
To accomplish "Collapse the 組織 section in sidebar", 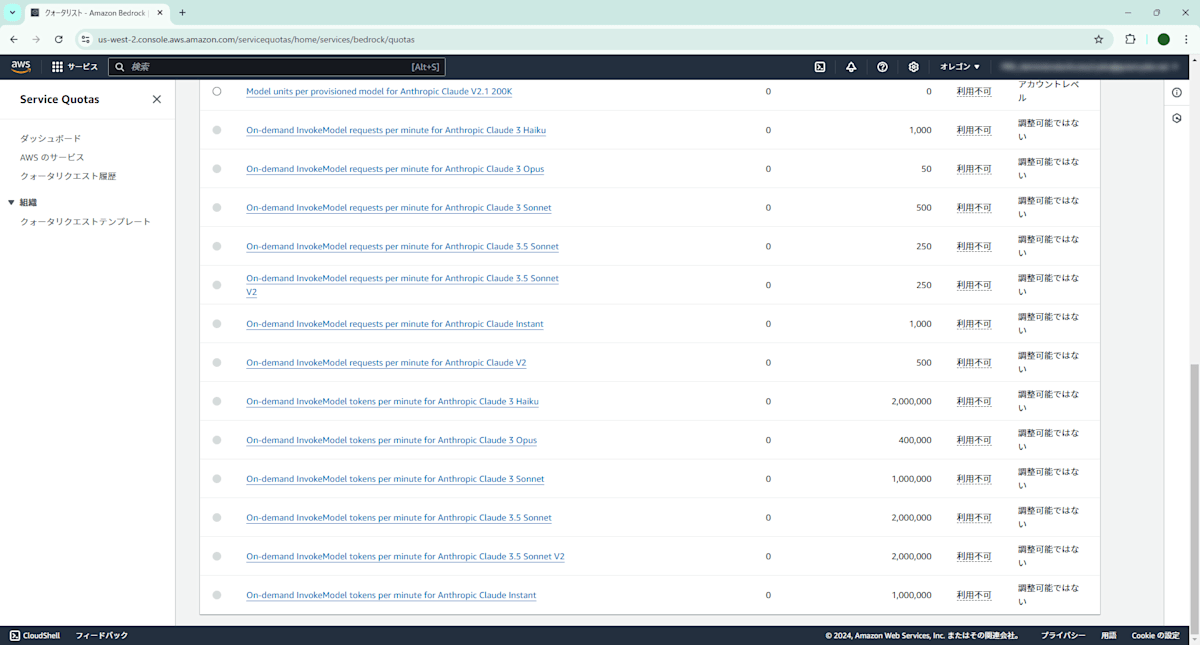I will pos(11,202).
